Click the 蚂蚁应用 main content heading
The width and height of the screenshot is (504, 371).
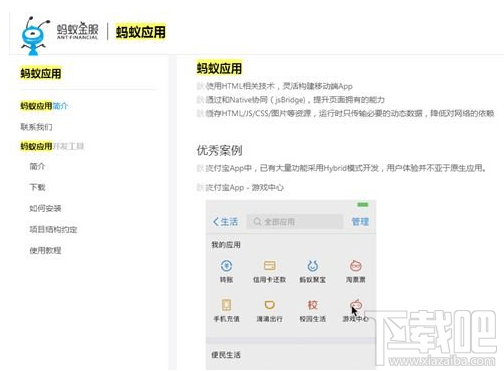[219, 69]
